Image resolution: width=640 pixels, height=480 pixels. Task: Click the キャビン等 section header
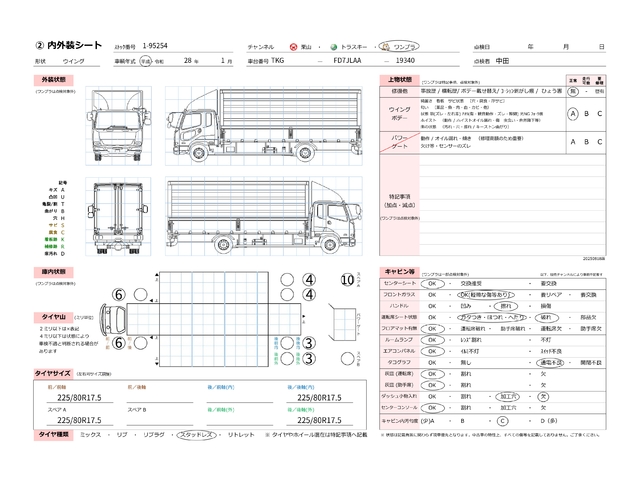[401, 271]
